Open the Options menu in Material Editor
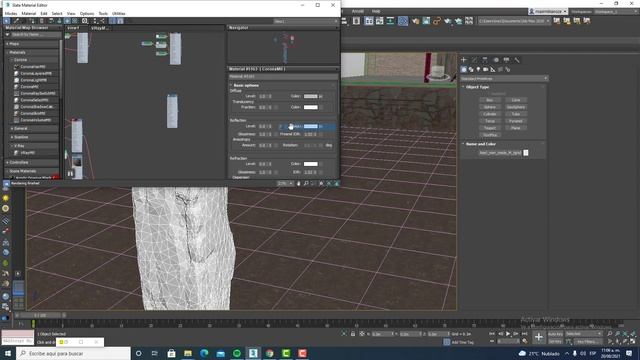This screenshot has width=640, height=360. click(87, 13)
